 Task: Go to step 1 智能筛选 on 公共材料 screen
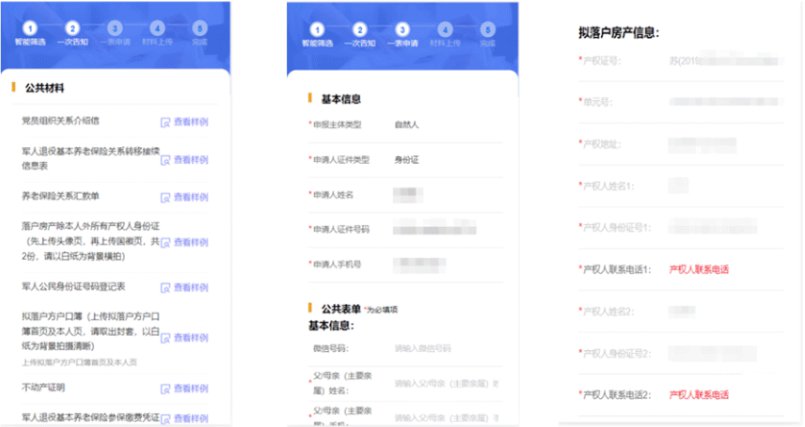(x=30, y=33)
